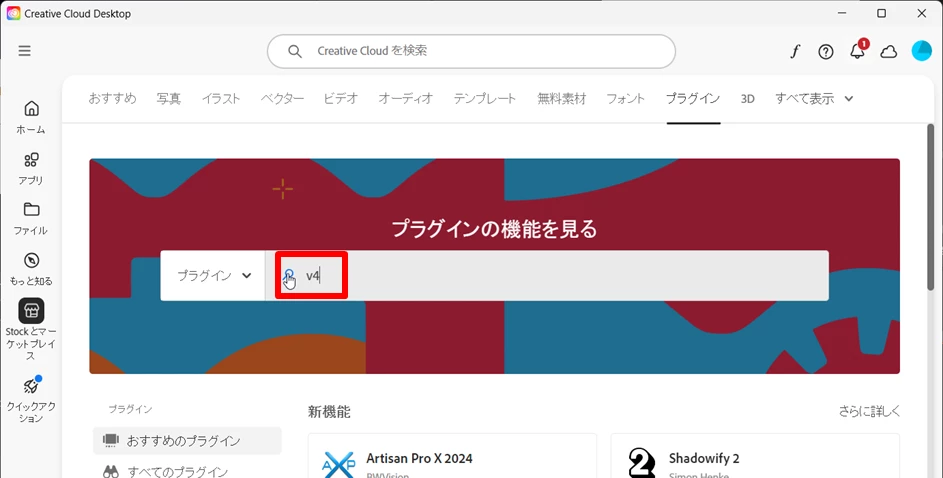Screen dimensions: 943x478
Task: Open the fonts f icon in header
Action: tap(795, 51)
